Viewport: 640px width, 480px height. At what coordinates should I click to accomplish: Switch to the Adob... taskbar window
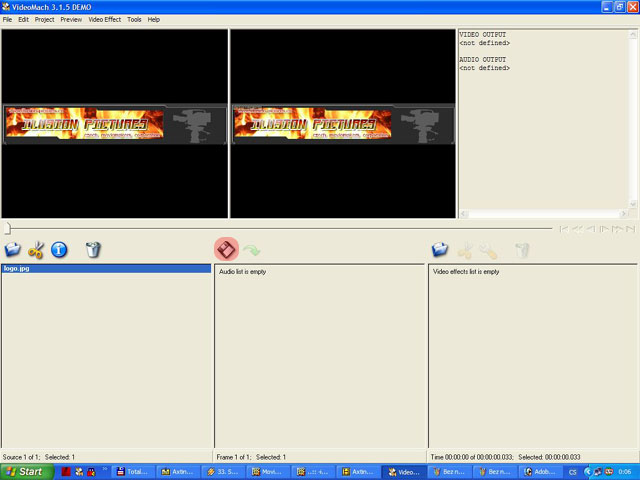point(539,472)
